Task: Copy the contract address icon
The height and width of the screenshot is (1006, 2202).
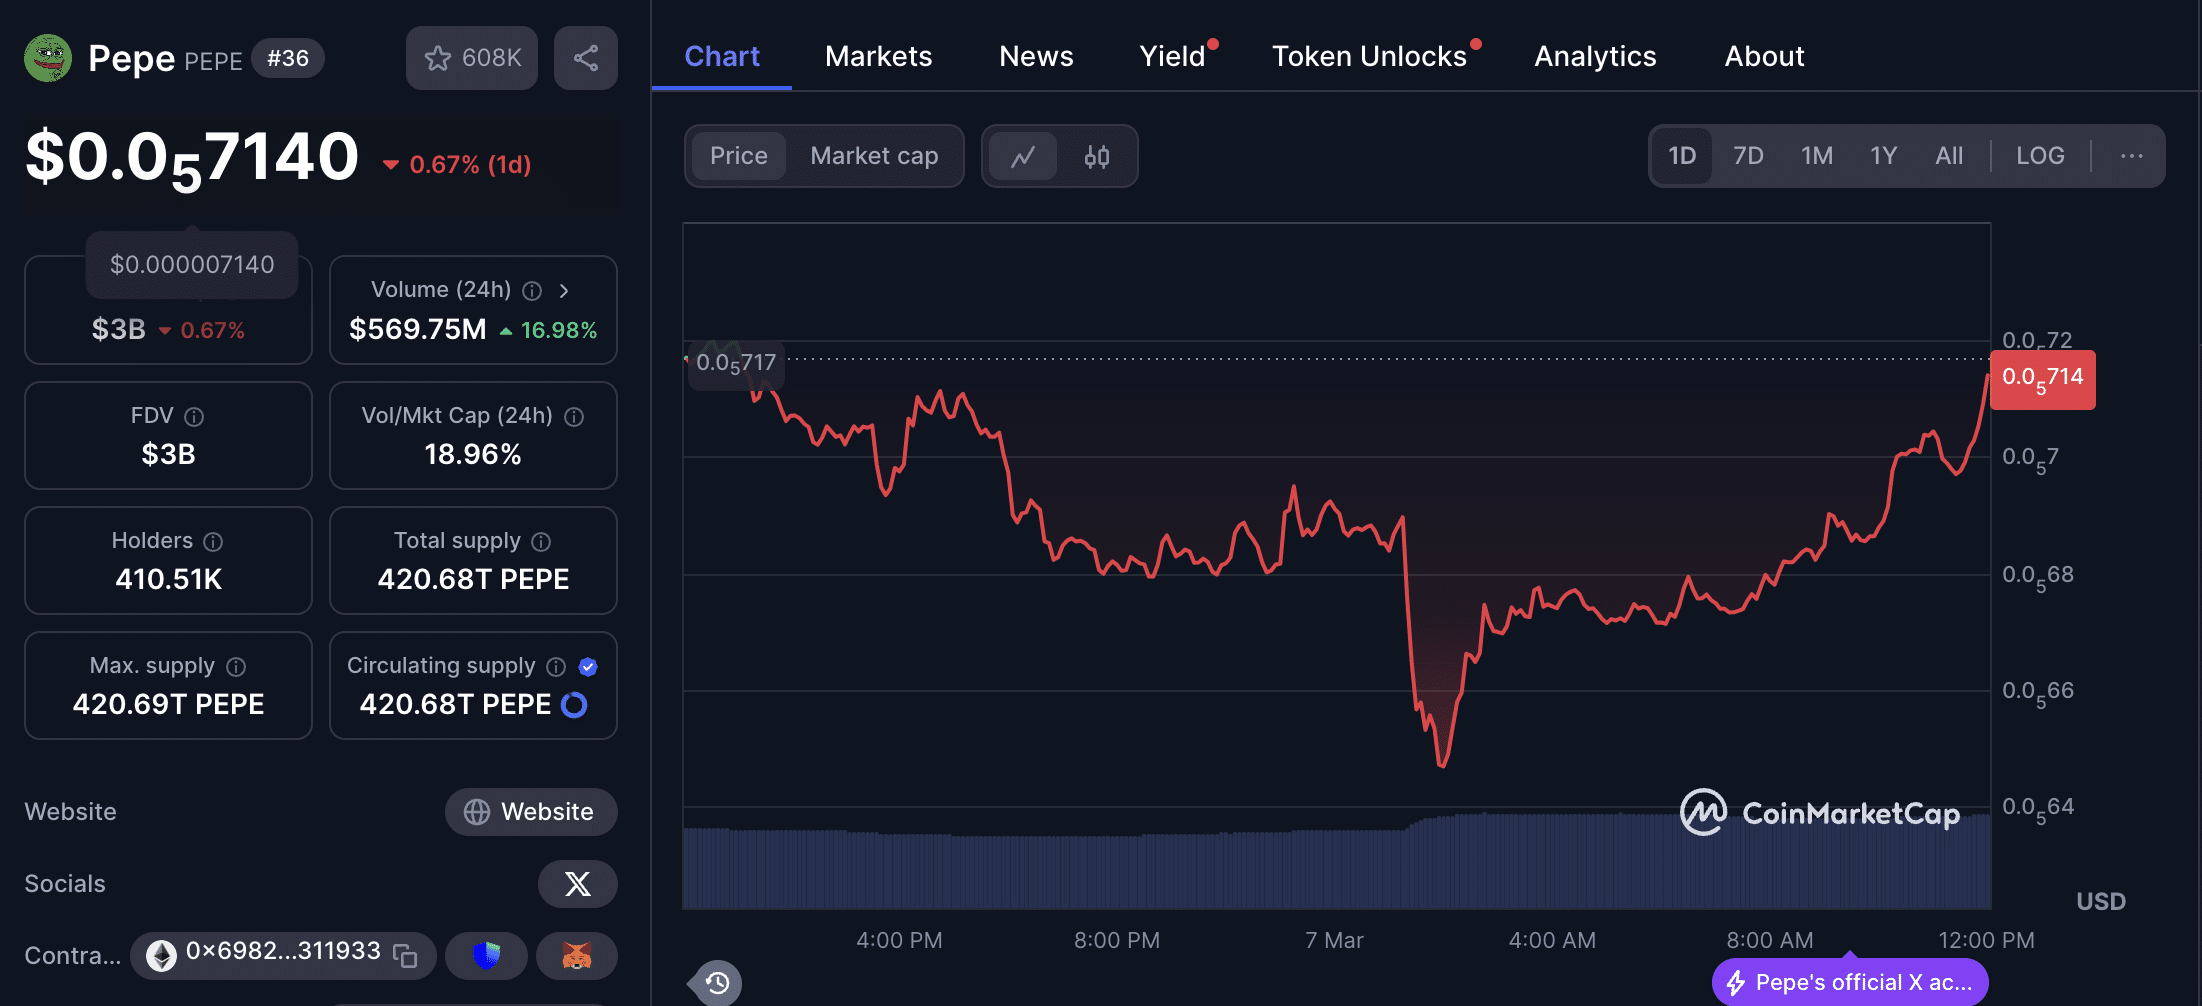Action: click(405, 955)
